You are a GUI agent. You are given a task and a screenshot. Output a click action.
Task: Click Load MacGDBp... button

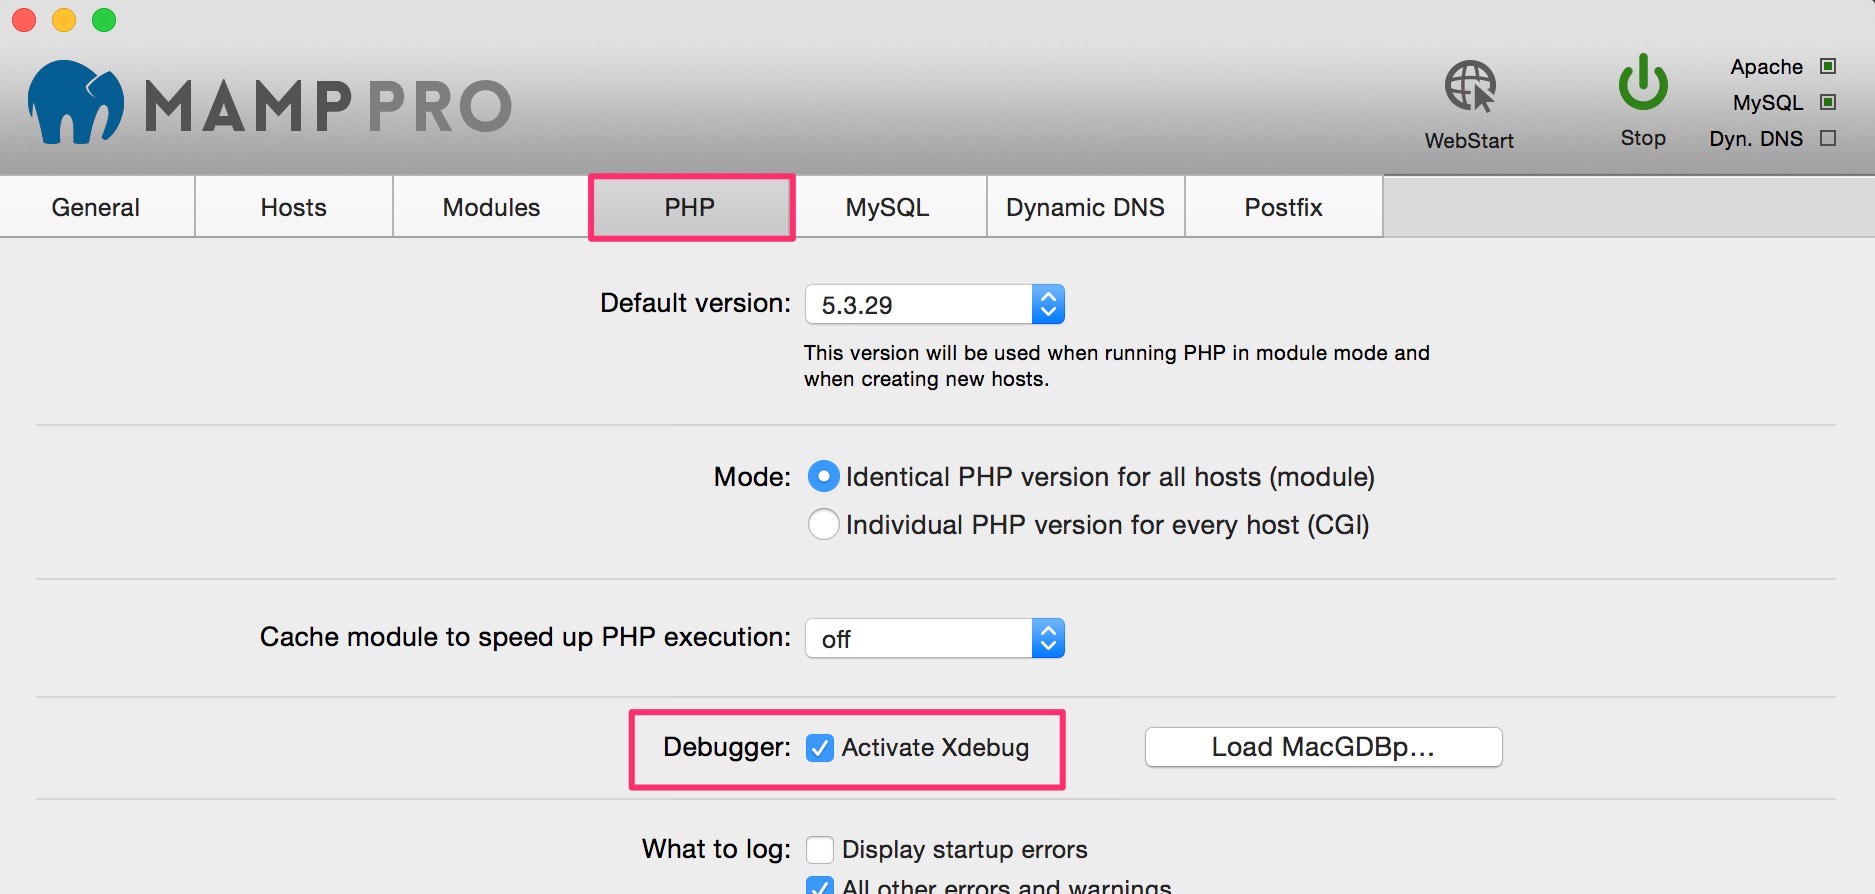(1323, 747)
